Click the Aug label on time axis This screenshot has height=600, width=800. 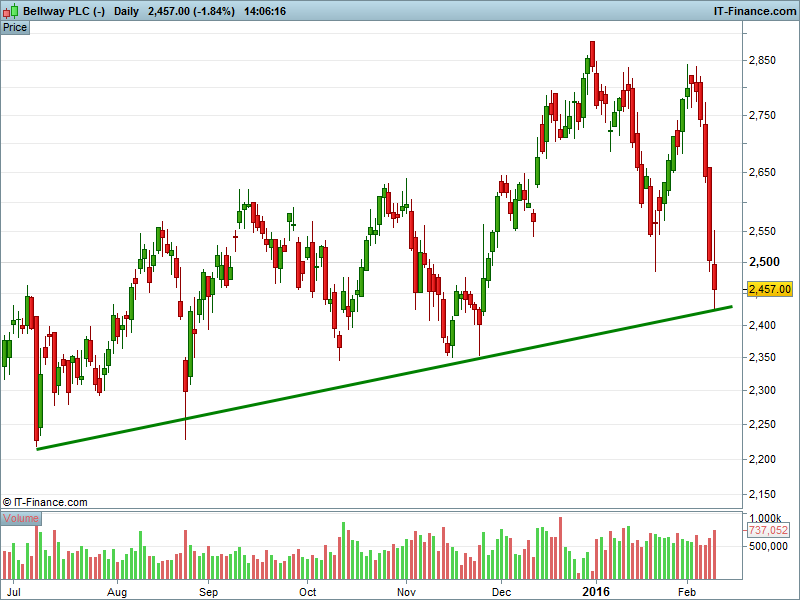coord(117,590)
